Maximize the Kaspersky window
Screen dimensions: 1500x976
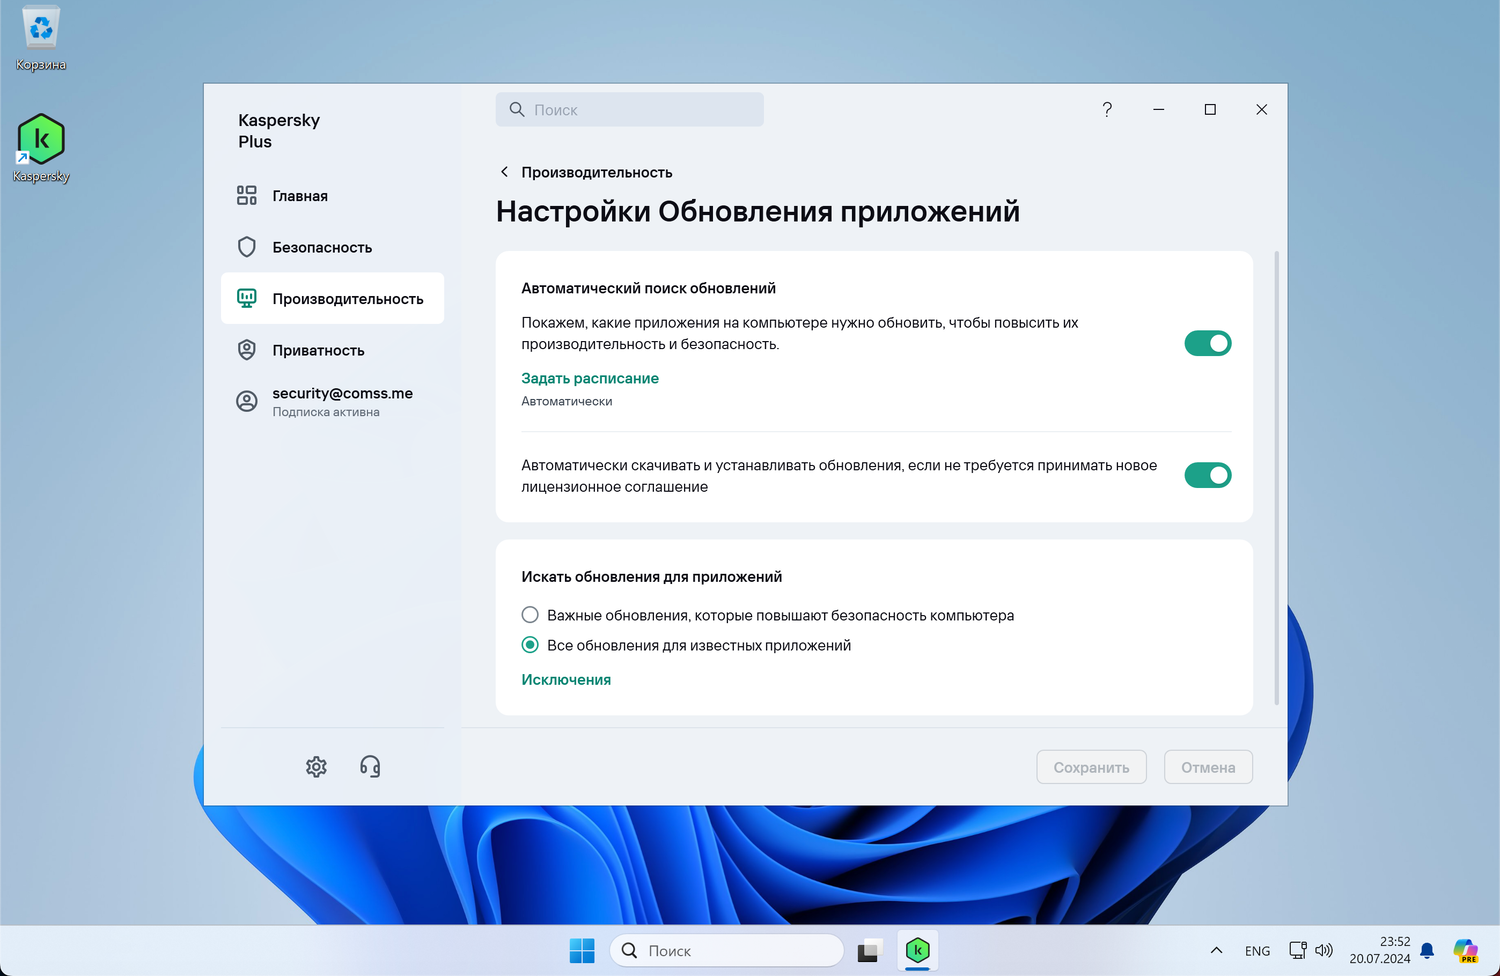point(1210,110)
